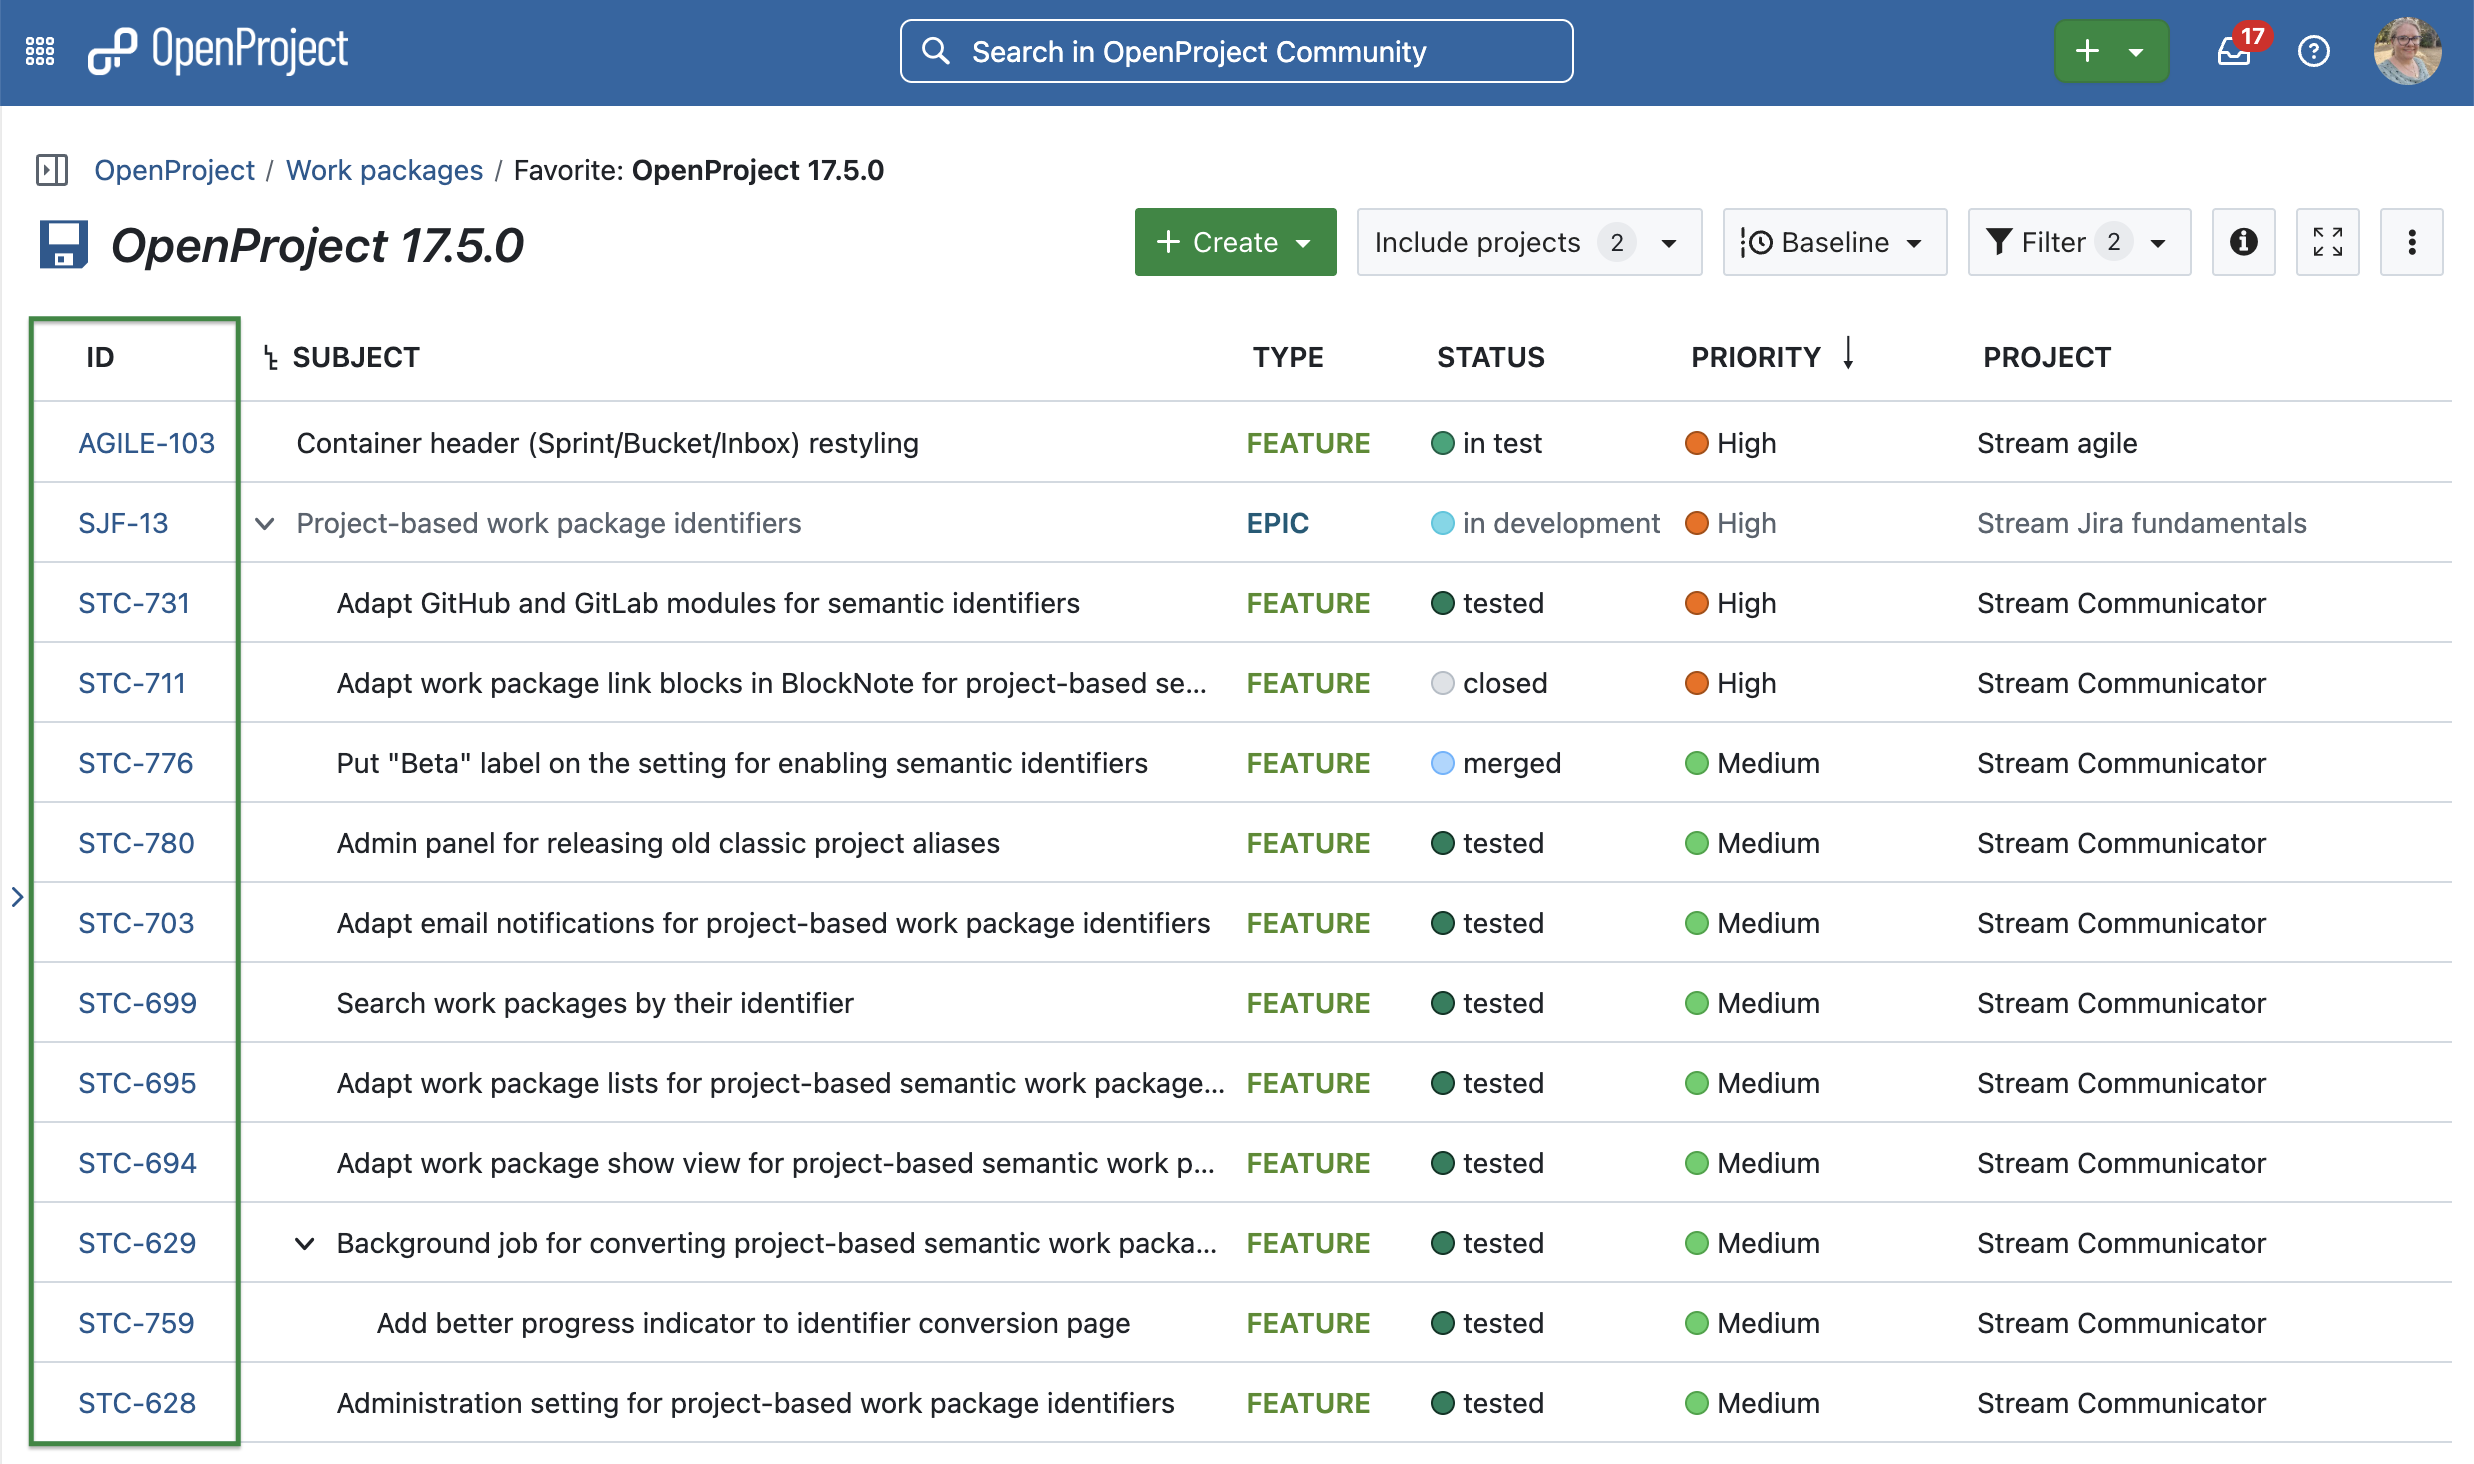Screen dimensions: 2474x1464
Task: Toggle the sidebar panel icon
Action: pos(52,170)
